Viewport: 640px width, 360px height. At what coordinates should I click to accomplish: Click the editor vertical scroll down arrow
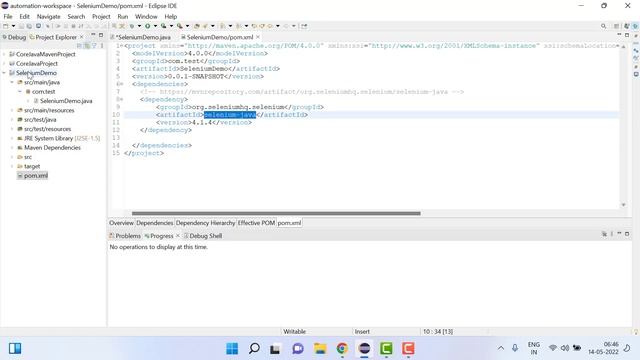623,205
